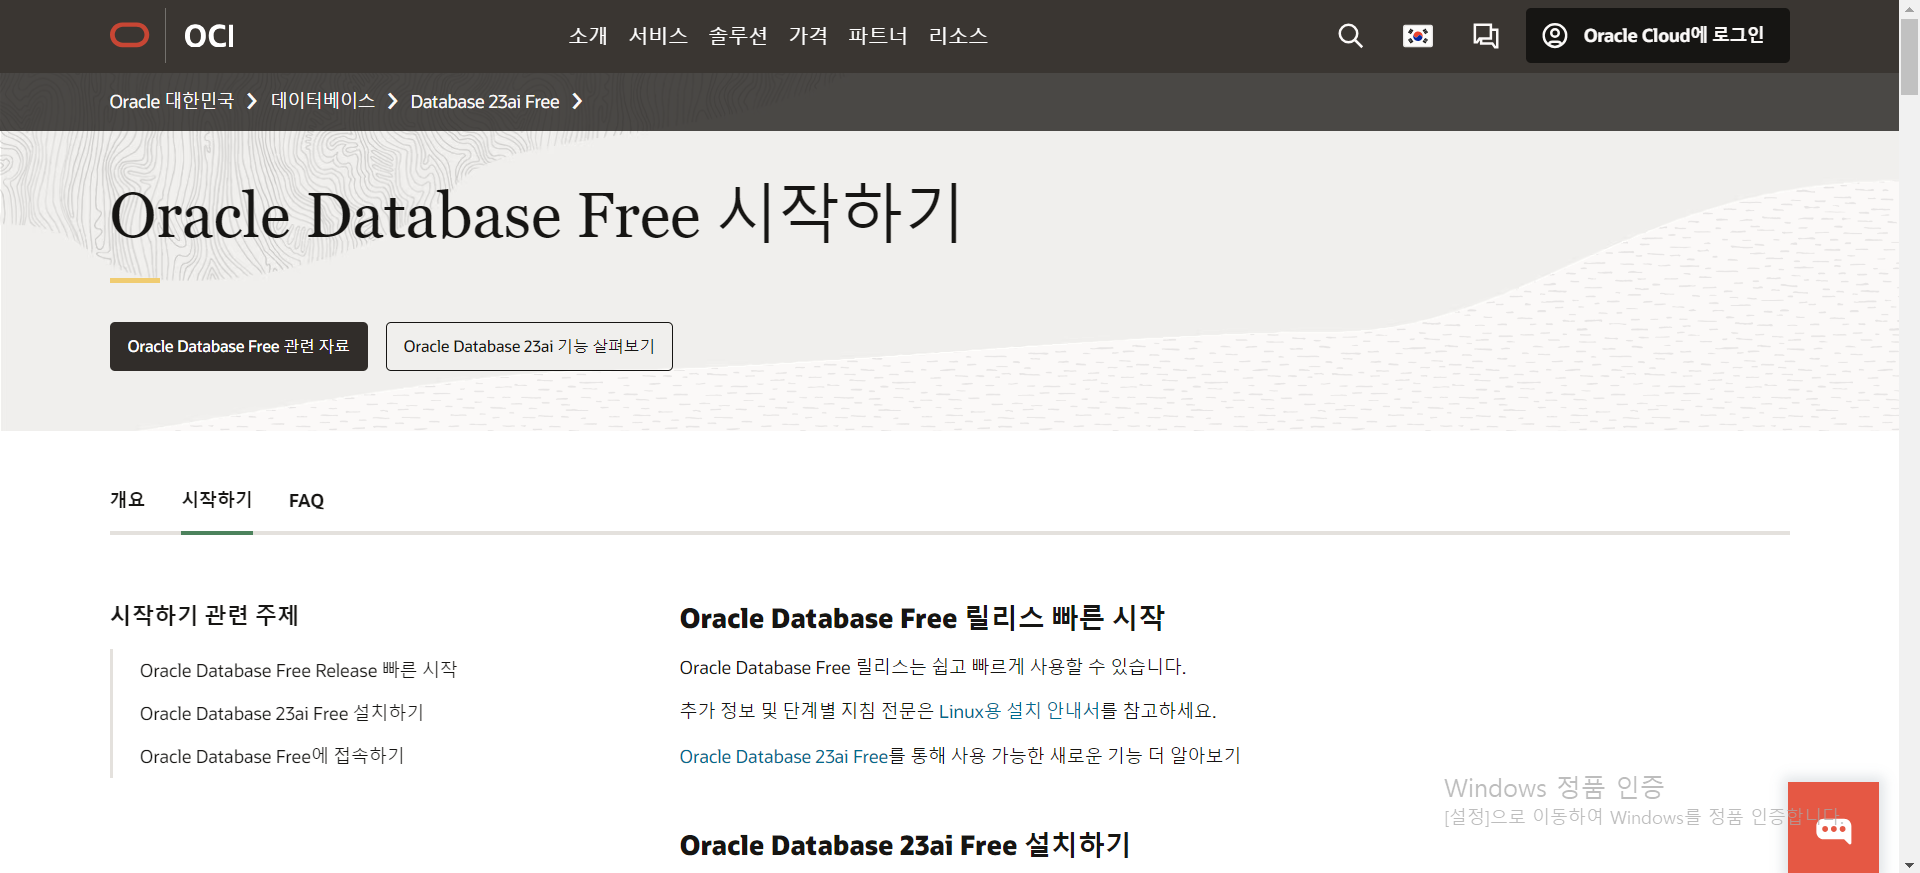Go to Database 23ai Free breadcrumb
Image resolution: width=1920 pixels, height=873 pixels.
485,101
